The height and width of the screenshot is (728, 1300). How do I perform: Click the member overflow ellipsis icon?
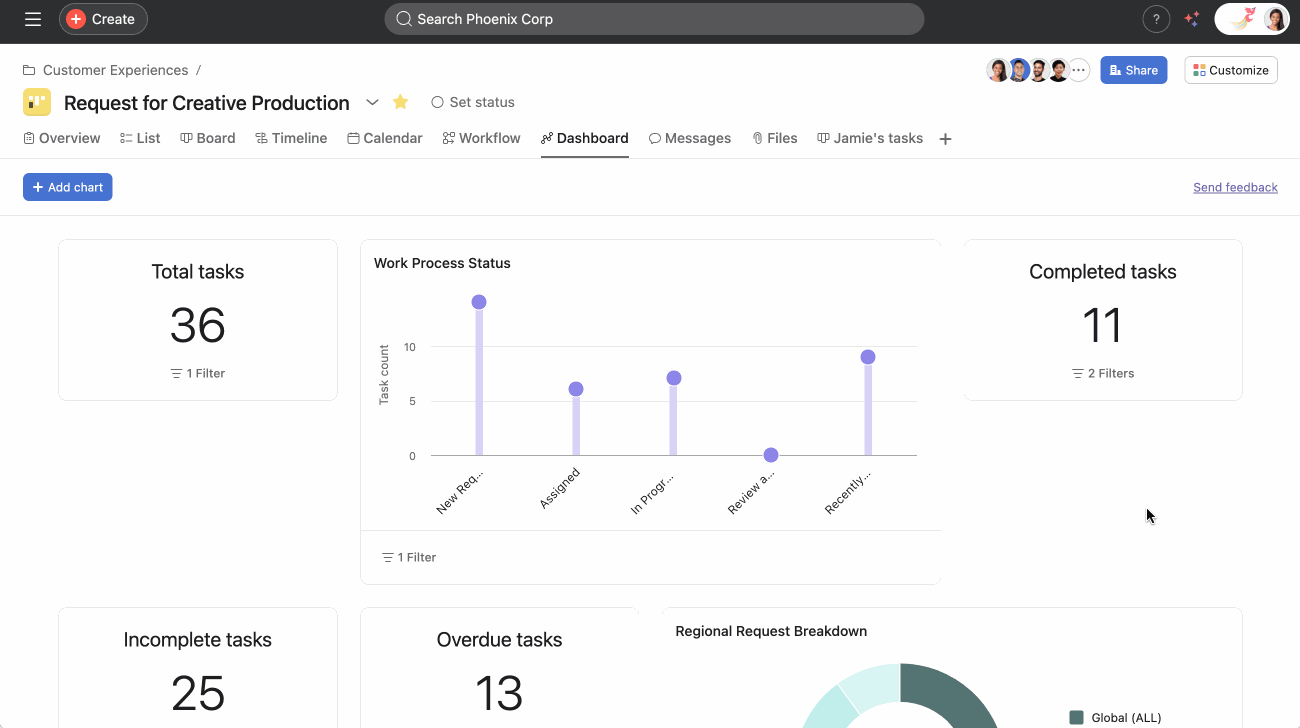(x=1078, y=70)
